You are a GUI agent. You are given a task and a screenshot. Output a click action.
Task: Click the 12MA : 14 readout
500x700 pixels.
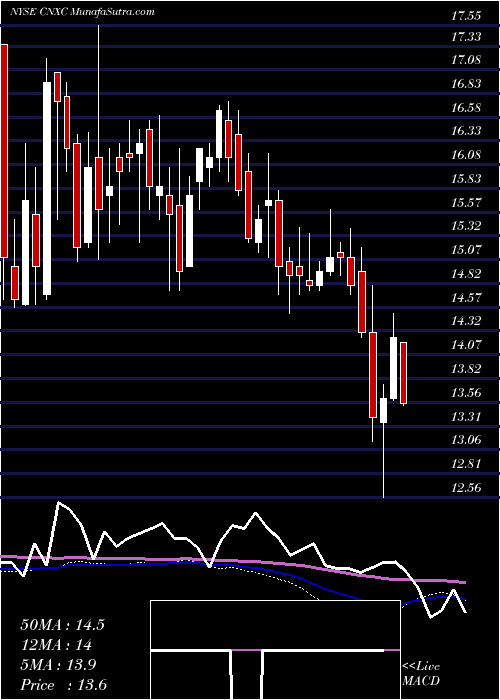(x=56, y=645)
